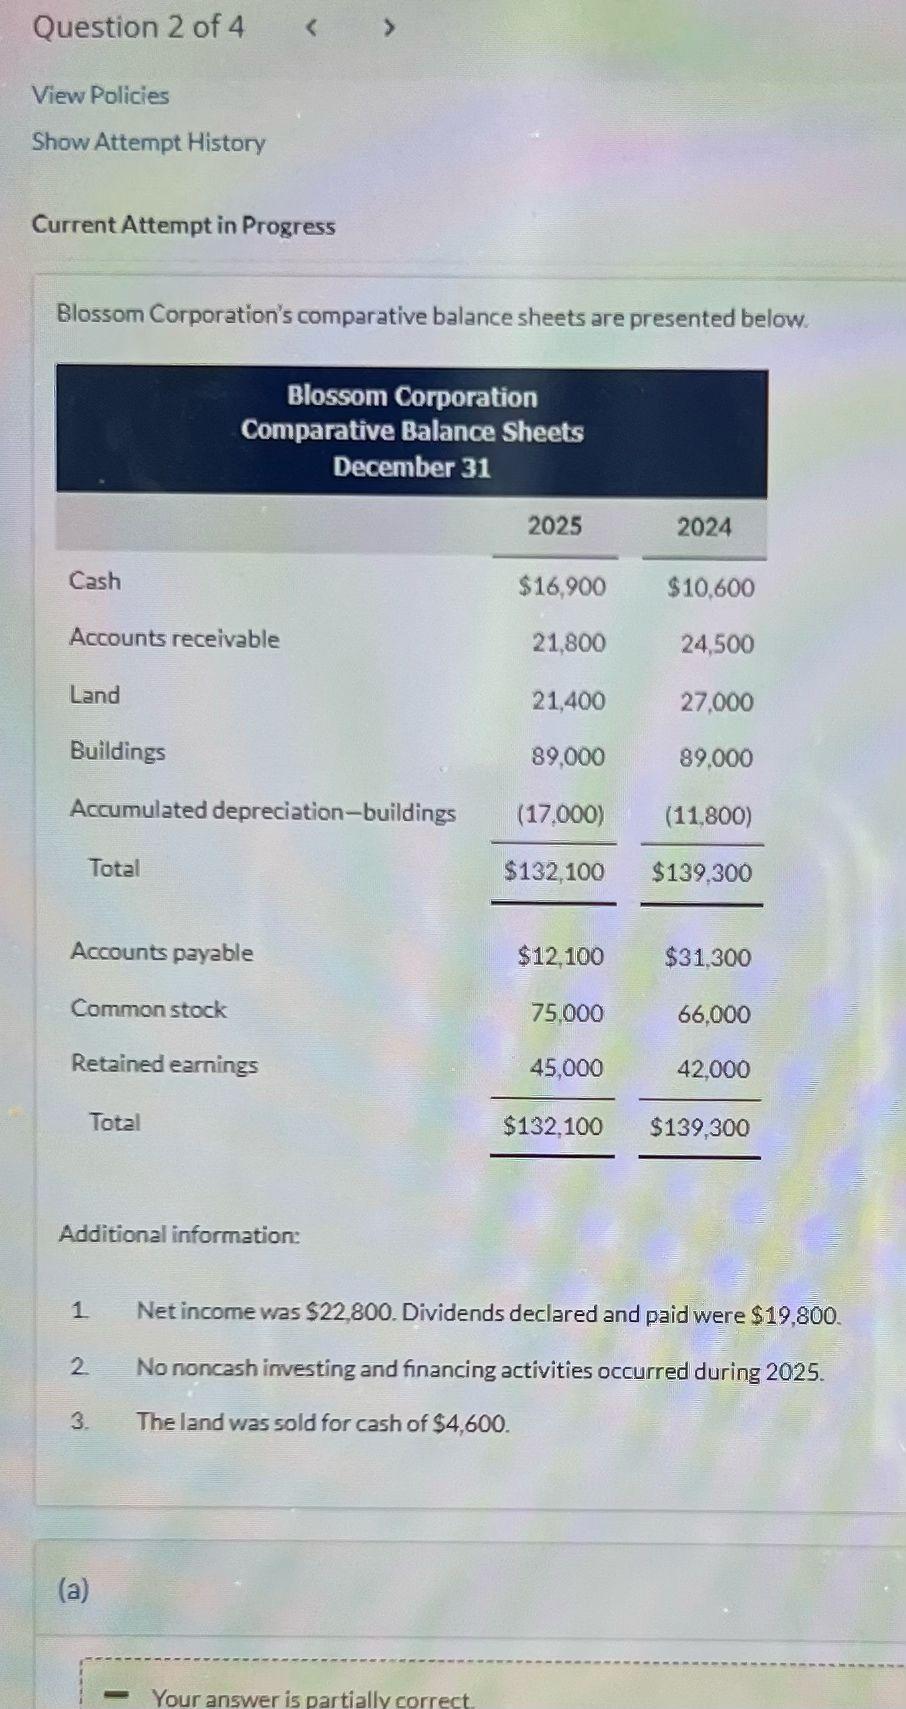Select the 2025 column header
Screen dimensions: 906x1709
(x=555, y=525)
